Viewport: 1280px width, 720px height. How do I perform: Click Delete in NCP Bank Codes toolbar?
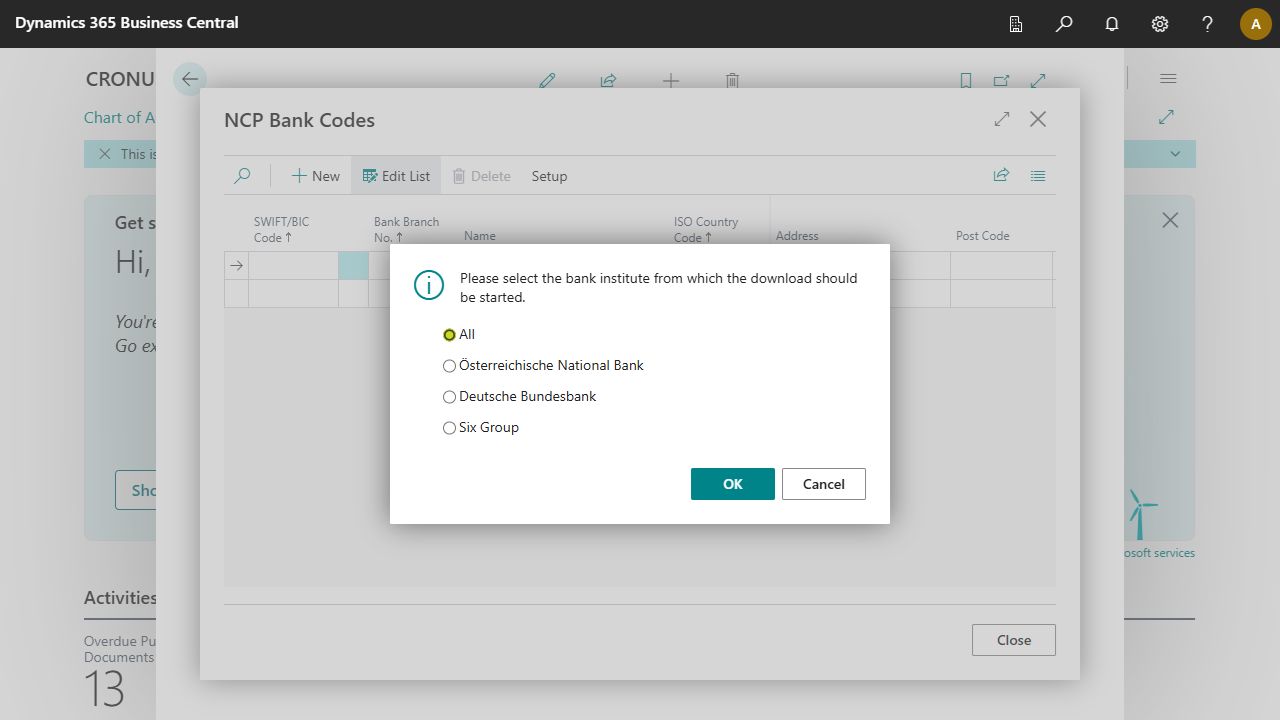pyautogui.click(x=481, y=176)
